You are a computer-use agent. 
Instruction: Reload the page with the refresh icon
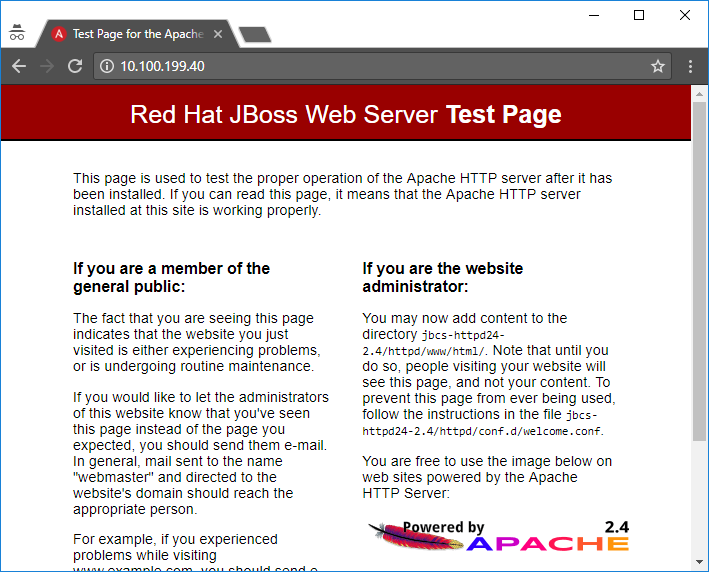pos(75,66)
